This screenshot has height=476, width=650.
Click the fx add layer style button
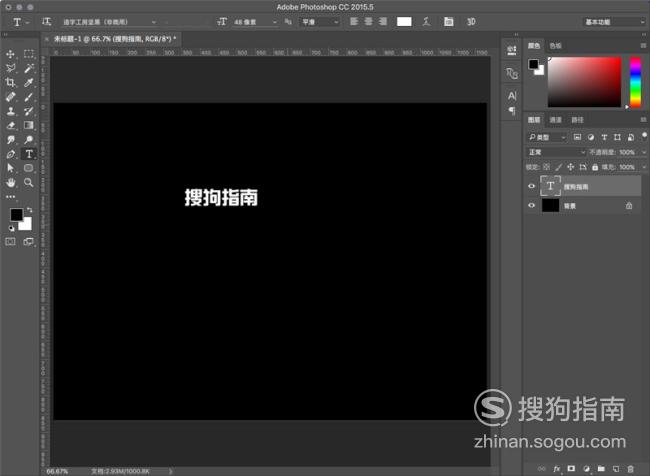[556, 469]
